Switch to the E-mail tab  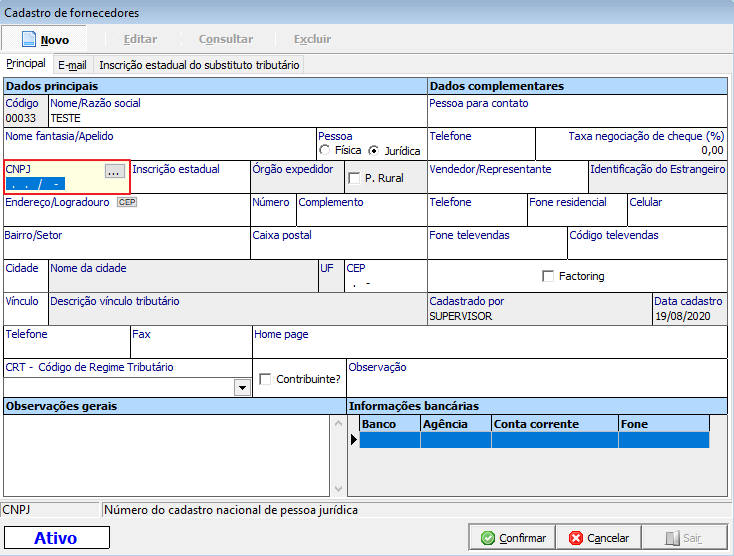pyautogui.click(x=72, y=64)
